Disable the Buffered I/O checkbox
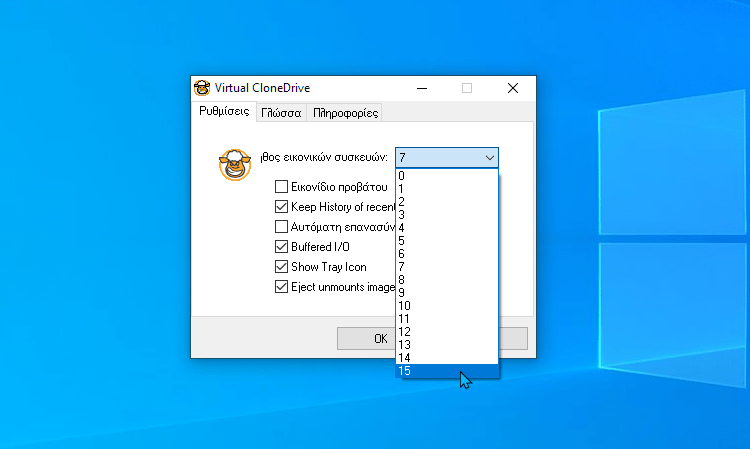The height and width of the screenshot is (449, 750). [281, 247]
